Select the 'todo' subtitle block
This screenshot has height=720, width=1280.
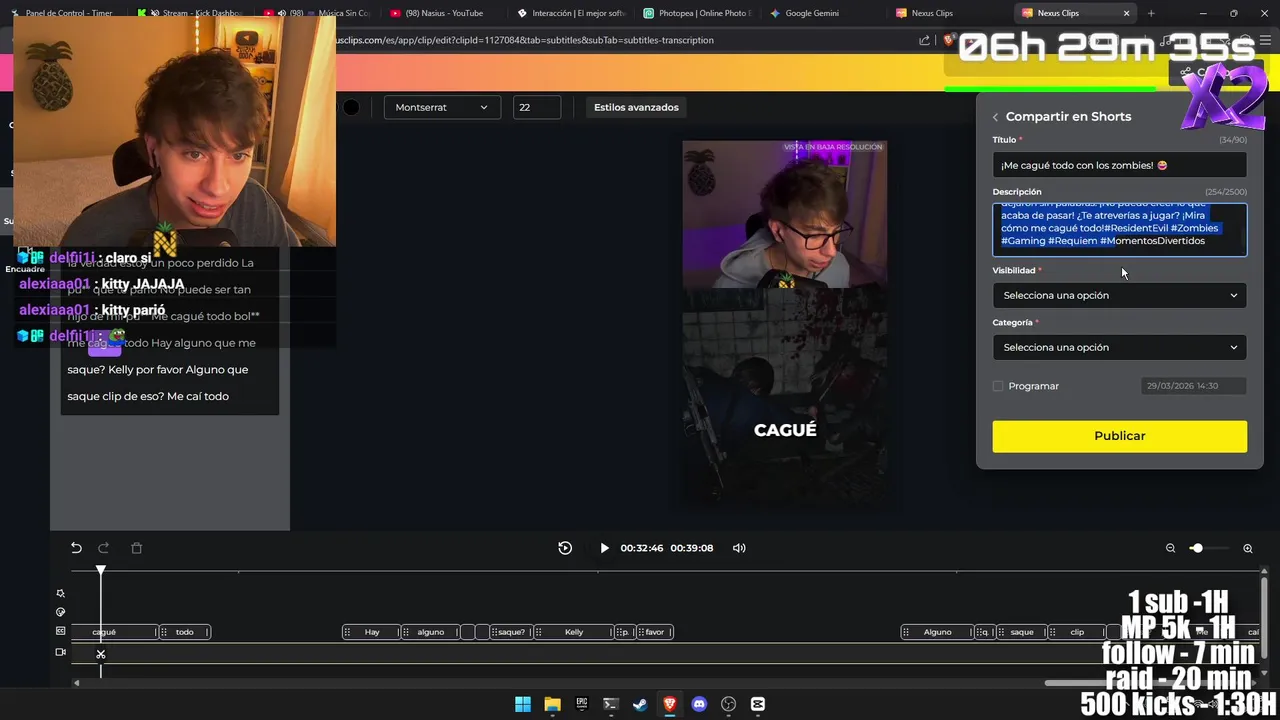pyautogui.click(x=185, y=632)
